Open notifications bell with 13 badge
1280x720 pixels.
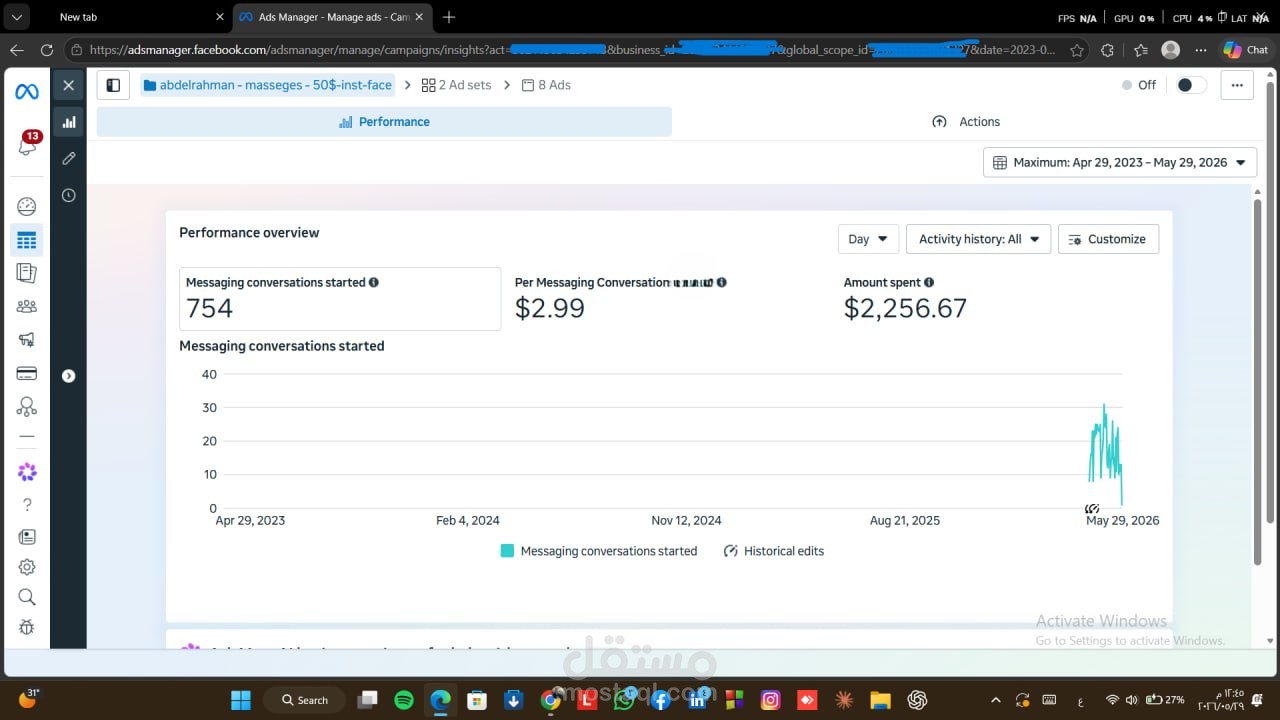(27, 145)
